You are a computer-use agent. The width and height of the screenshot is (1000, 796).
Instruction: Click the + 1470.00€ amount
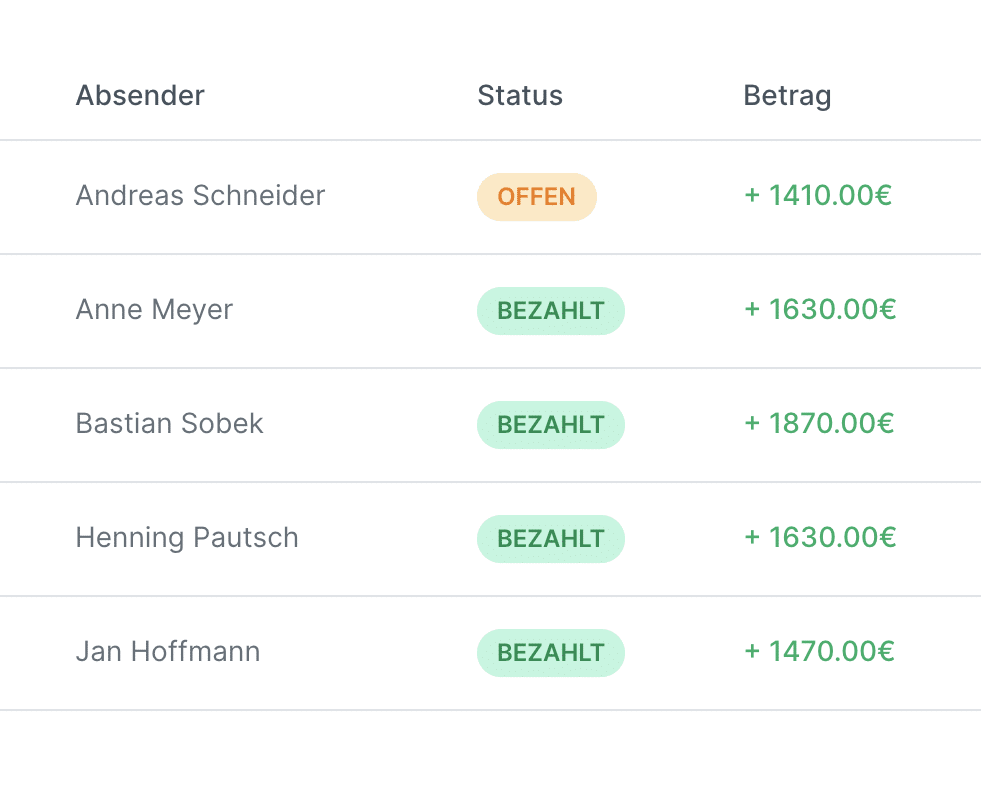pos(820,652)
